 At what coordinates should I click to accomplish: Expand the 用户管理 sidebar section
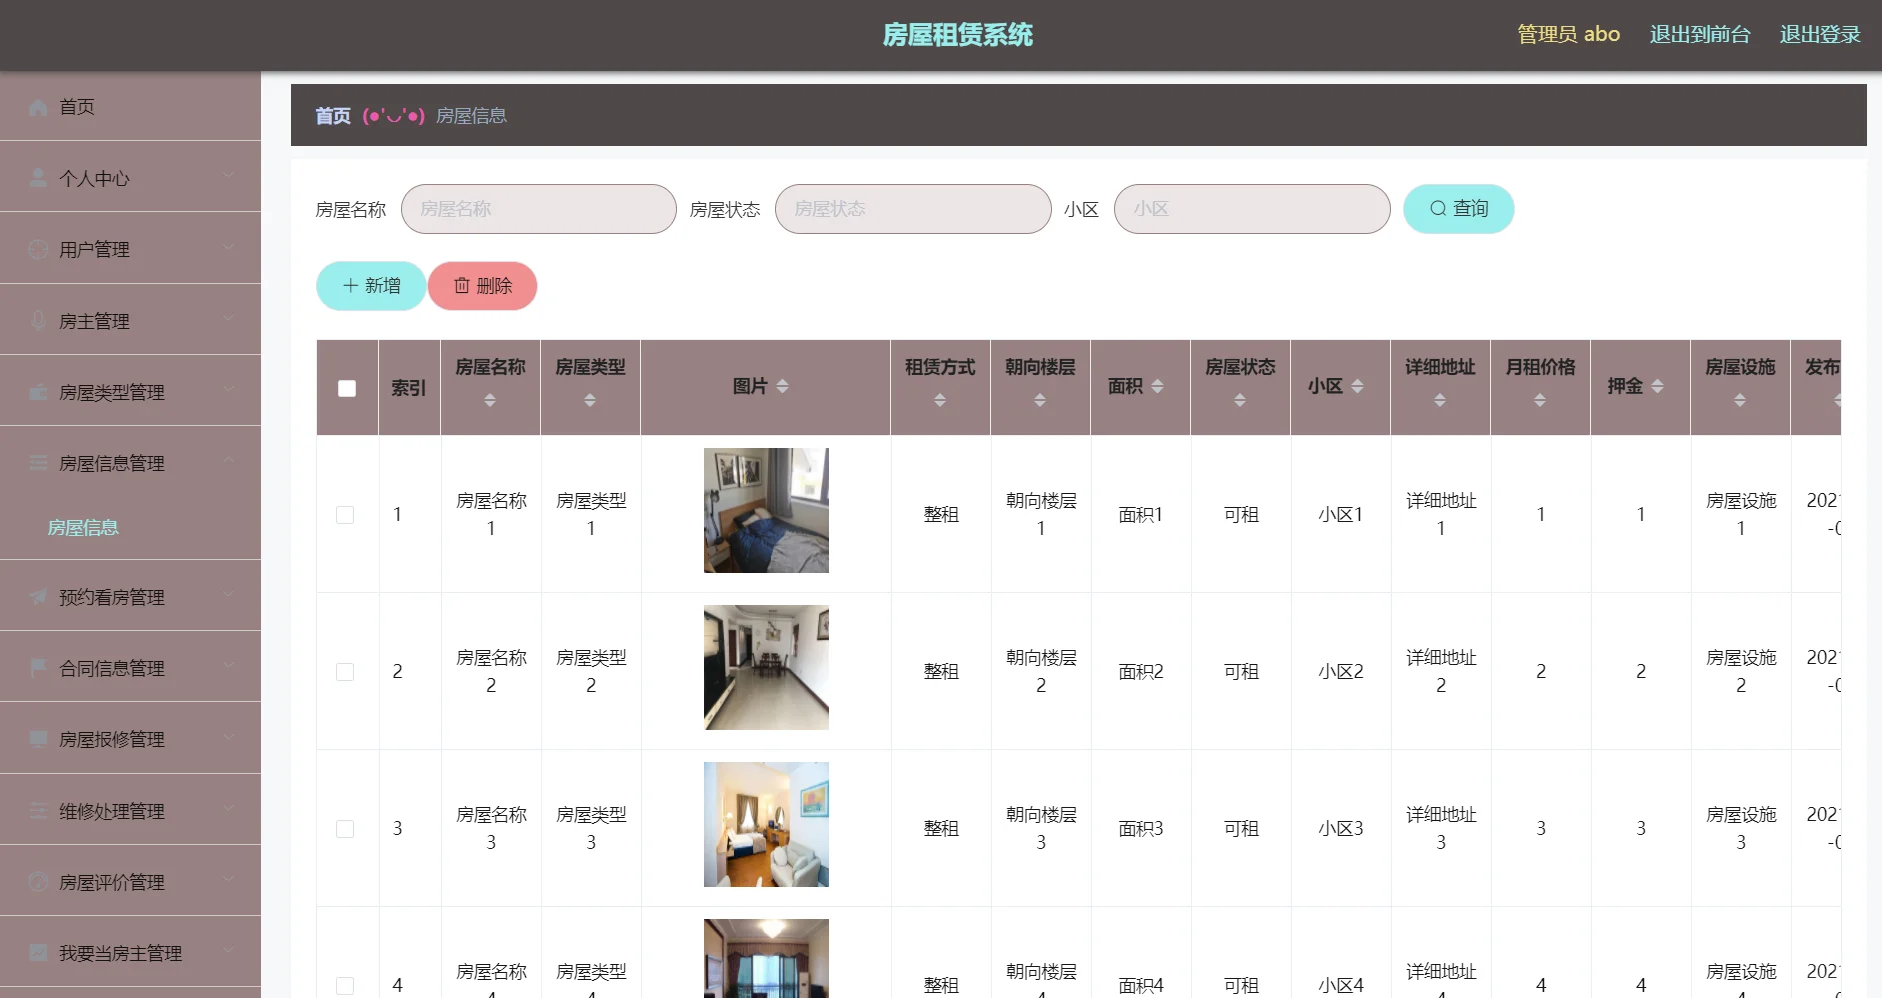click(x=227, y=247)
